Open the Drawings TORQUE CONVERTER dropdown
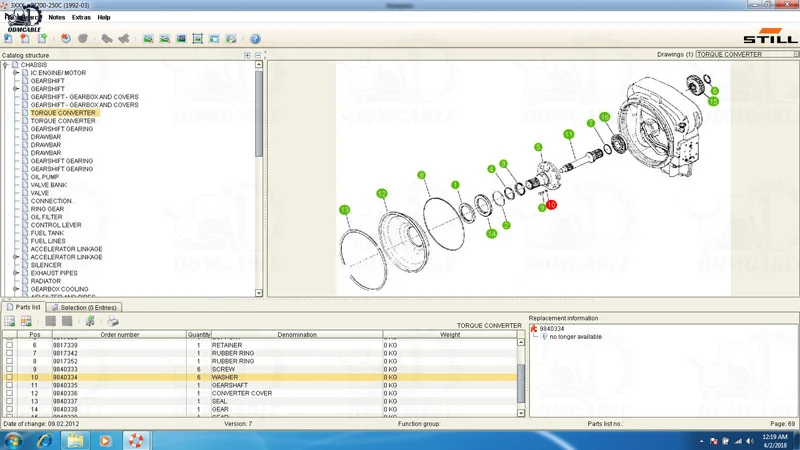The image size is (800, 450). tap(796, 54)
